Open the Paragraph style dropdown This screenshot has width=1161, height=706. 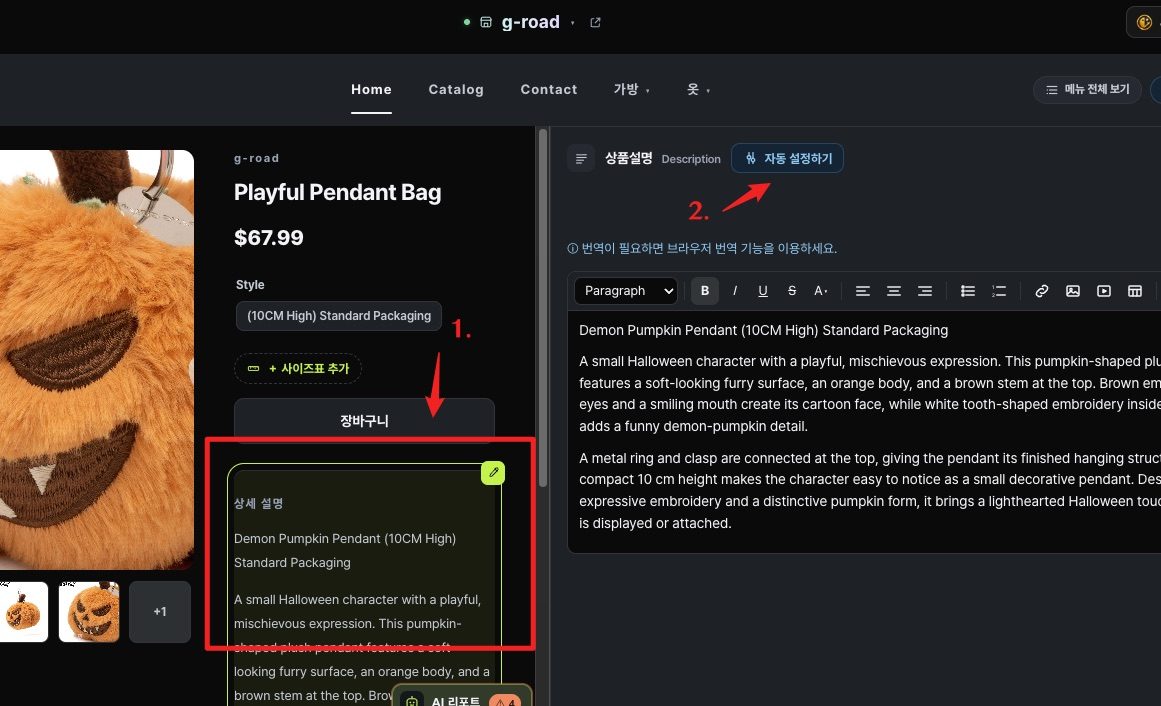(x=626, y=290)
